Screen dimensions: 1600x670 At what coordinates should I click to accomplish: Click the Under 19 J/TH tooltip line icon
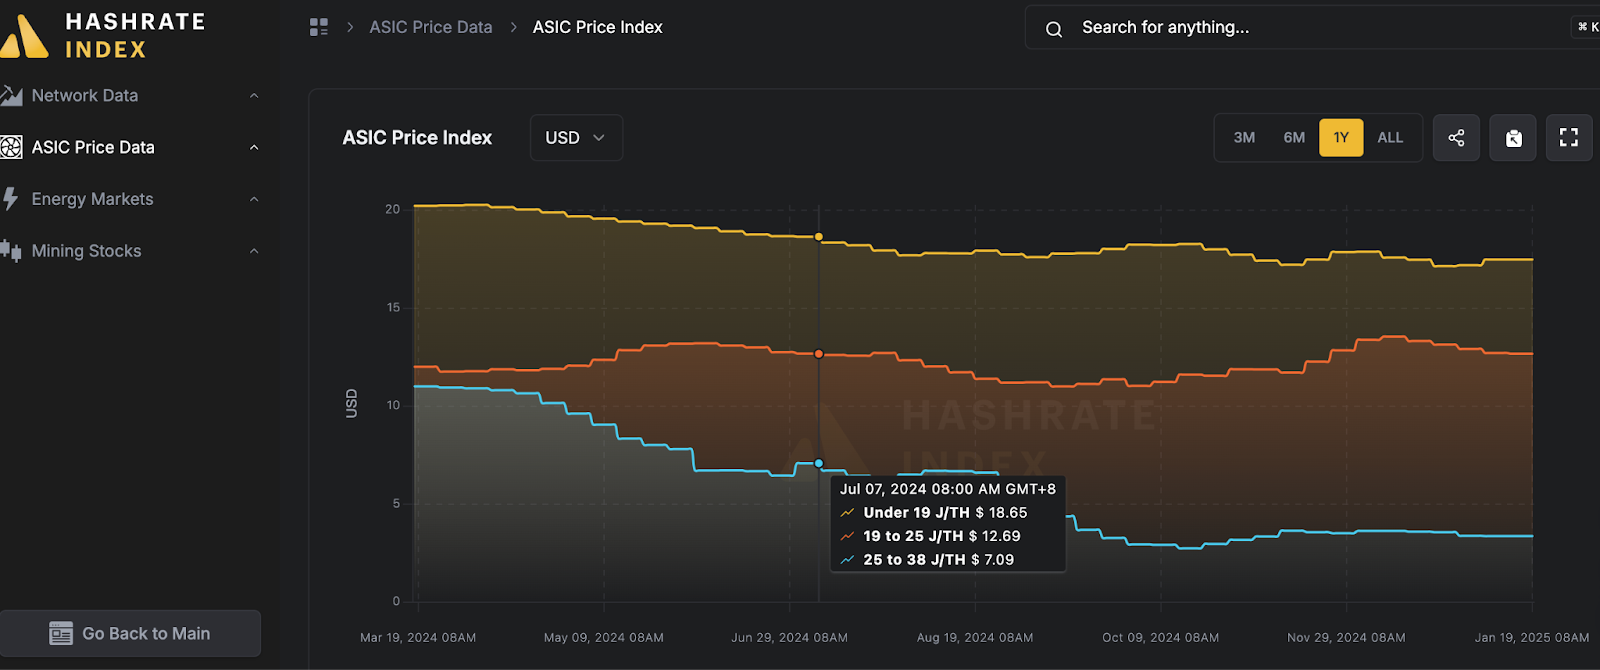click(848, 513)
